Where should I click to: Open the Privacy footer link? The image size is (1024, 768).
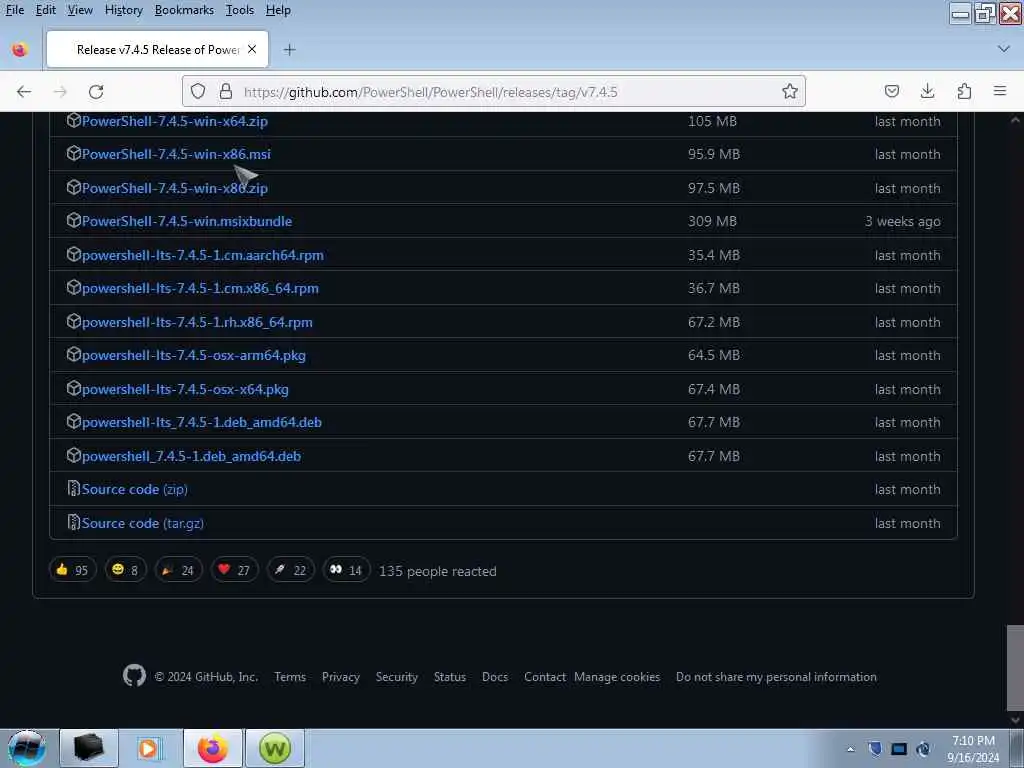point(340,677)
